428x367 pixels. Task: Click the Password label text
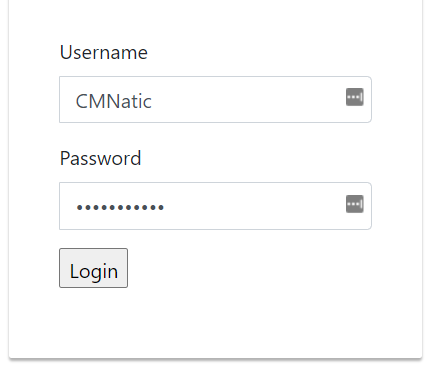[x=101, y=158]
